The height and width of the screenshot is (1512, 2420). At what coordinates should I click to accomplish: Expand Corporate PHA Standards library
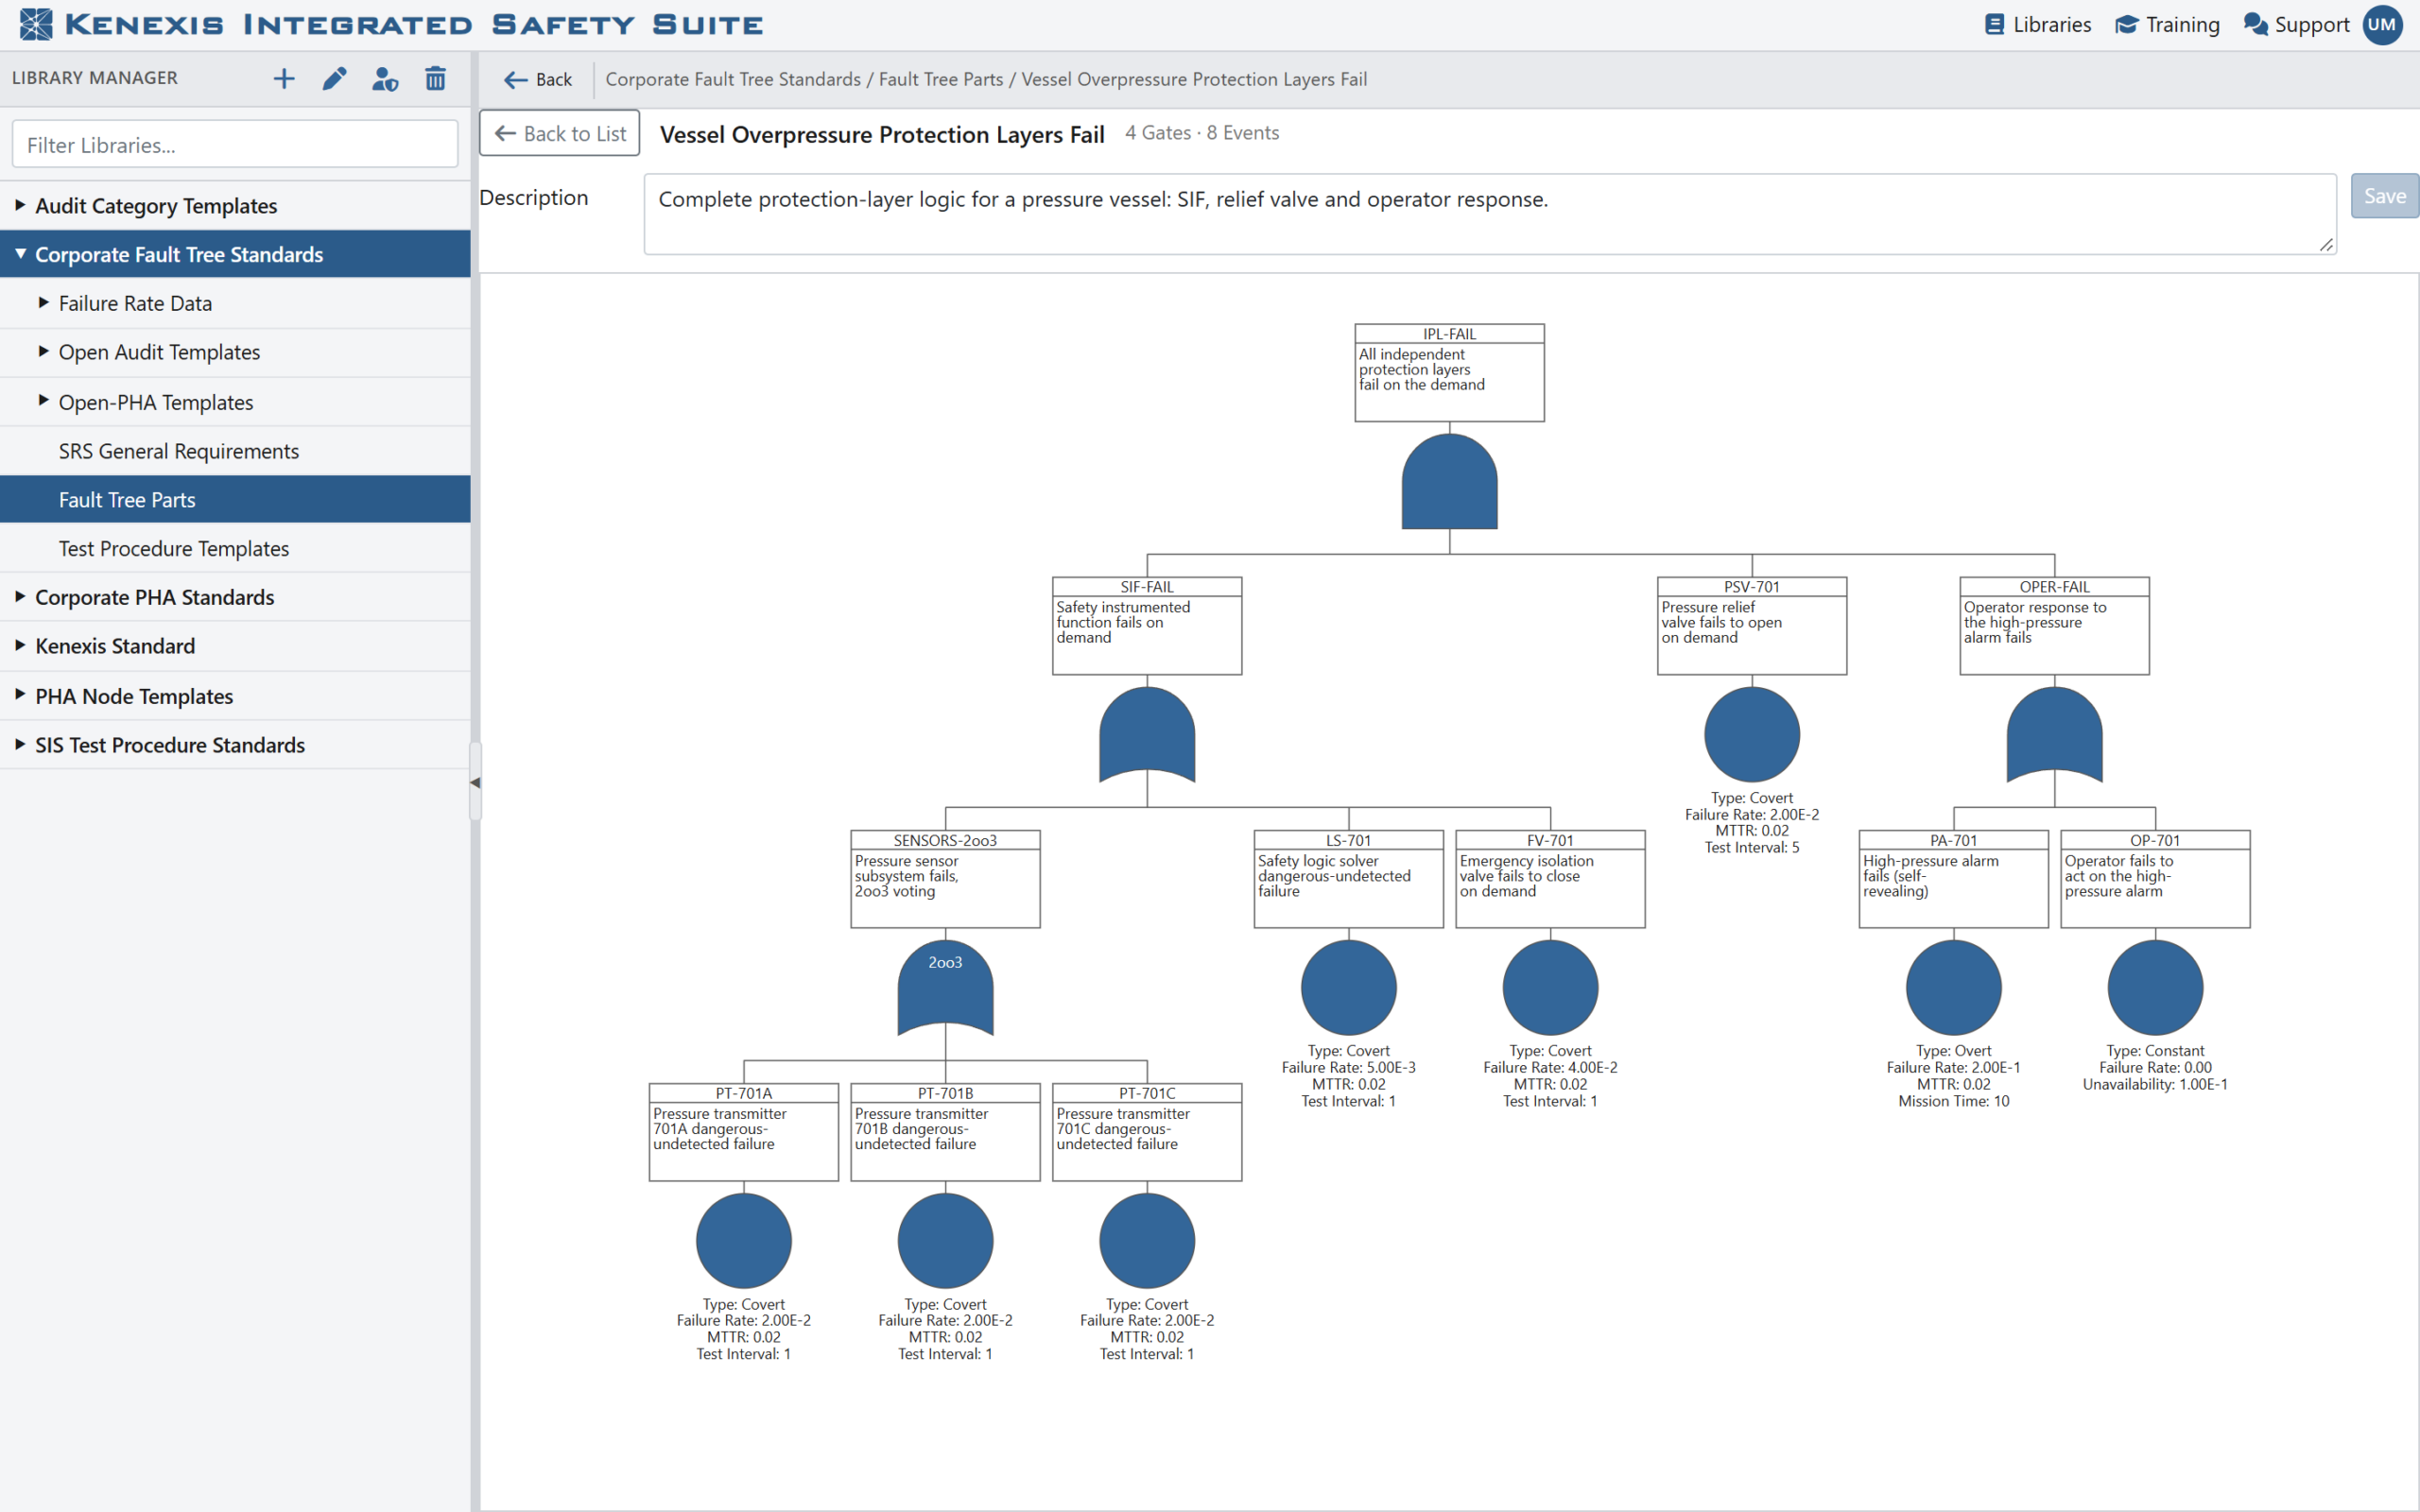20,597
